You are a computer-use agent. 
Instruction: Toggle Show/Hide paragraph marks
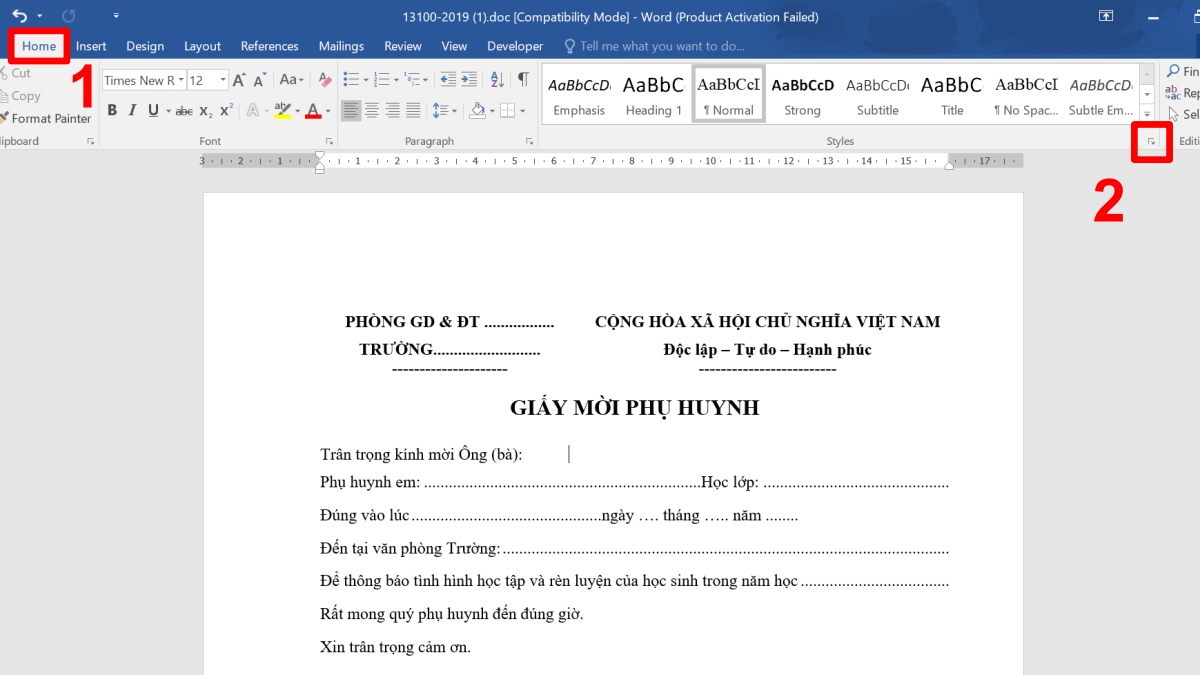[523, 81]
